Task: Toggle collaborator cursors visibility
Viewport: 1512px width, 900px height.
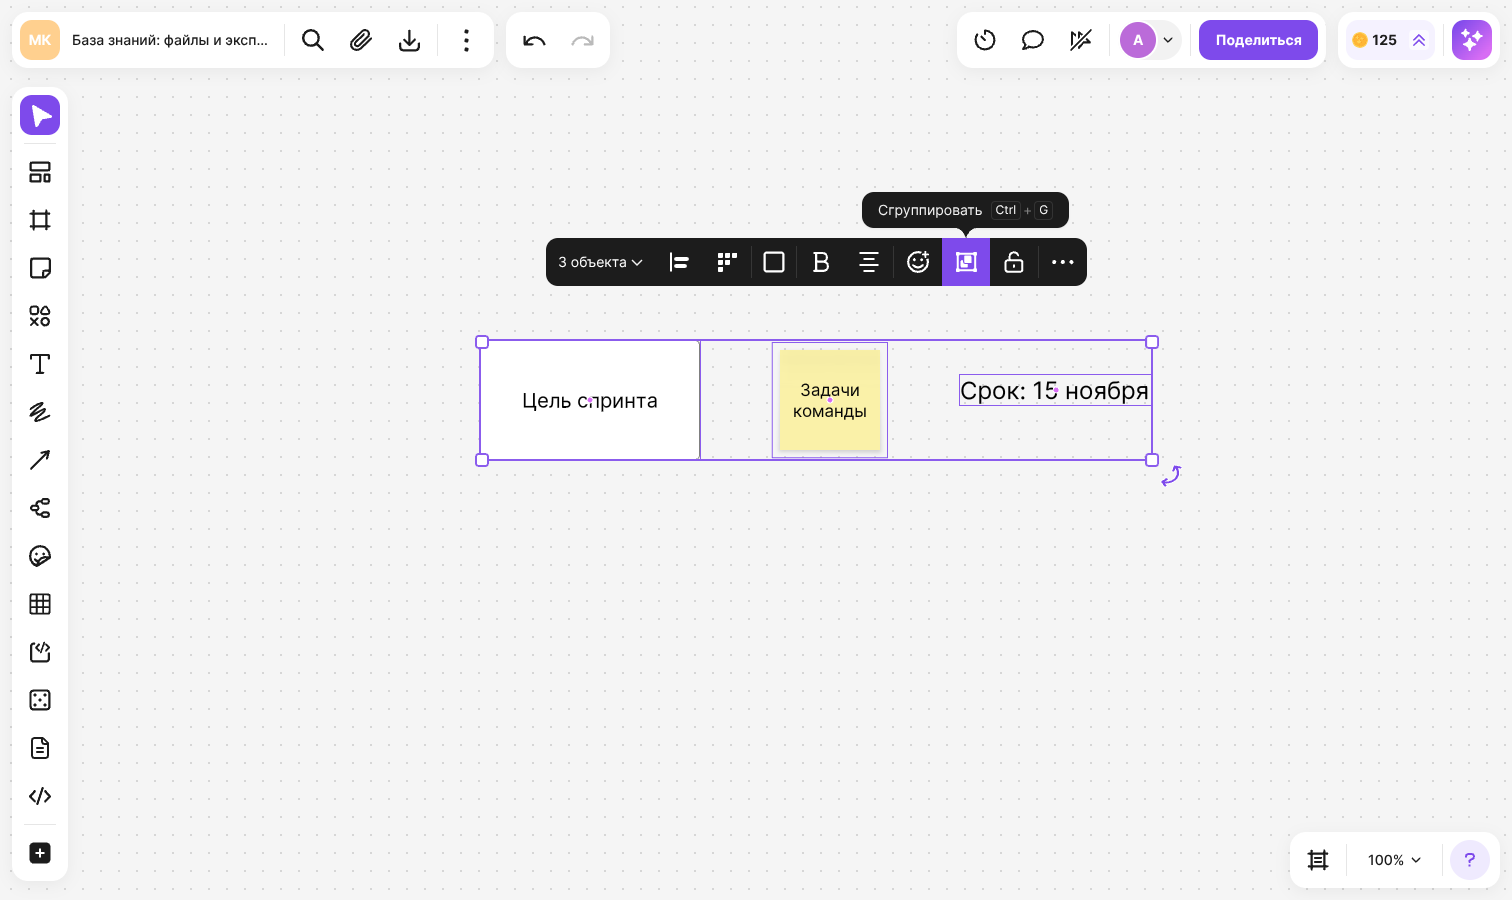Action: tap(1081, 40)
